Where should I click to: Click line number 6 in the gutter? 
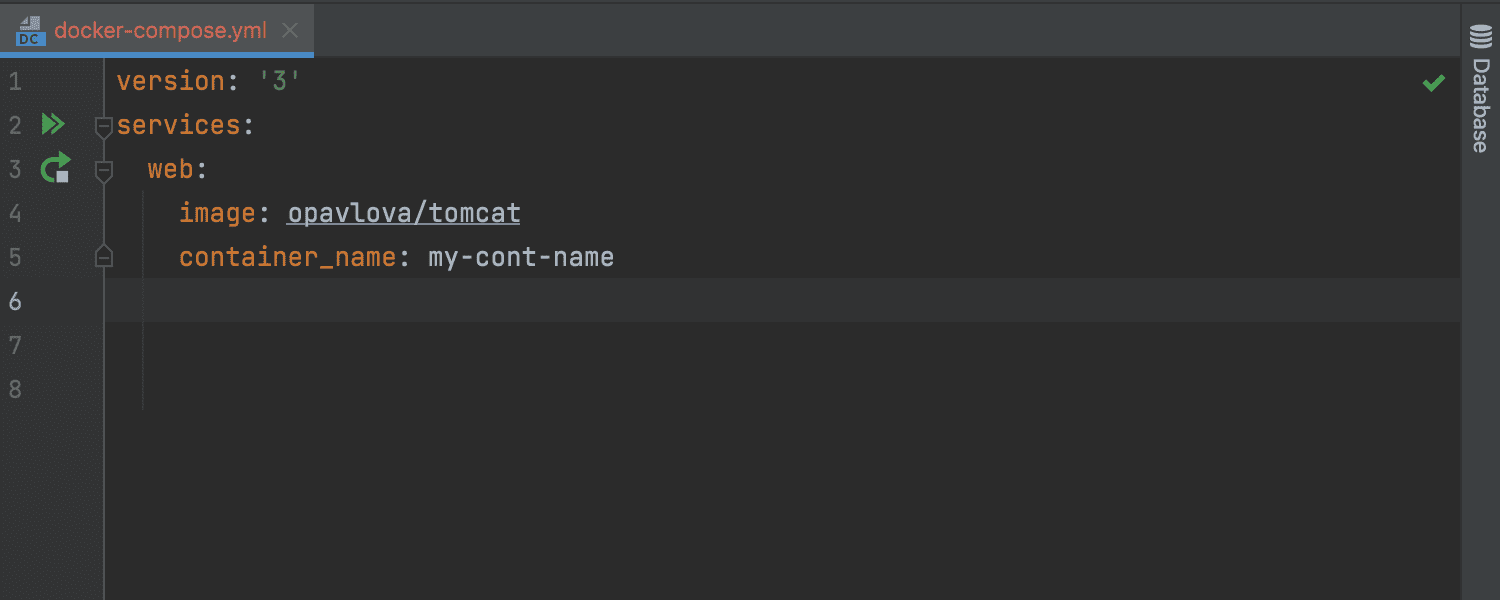(14, 301)
